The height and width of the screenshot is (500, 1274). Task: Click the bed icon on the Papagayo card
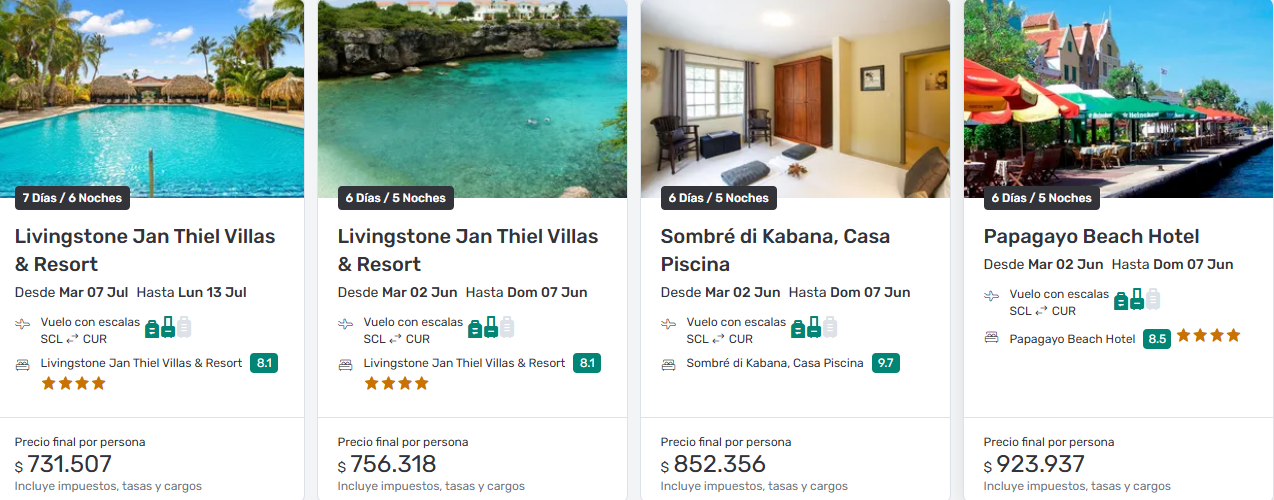pyautogui.click(x=991, y=338)
